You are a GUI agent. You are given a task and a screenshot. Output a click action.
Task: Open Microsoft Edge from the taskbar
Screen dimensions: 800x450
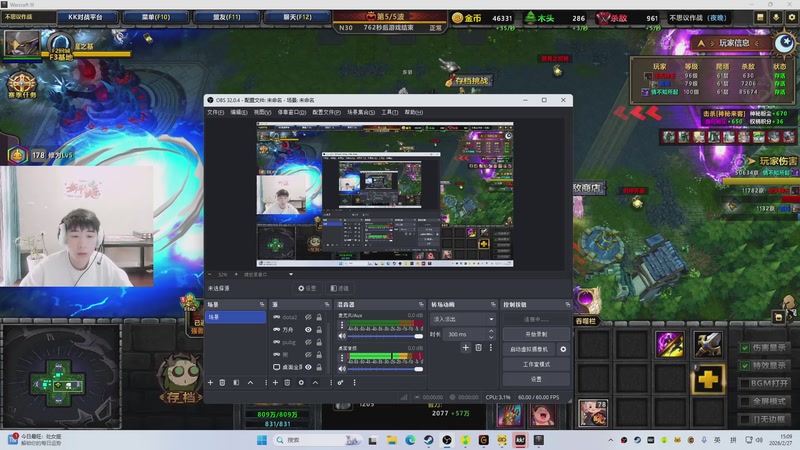(410, 440)
